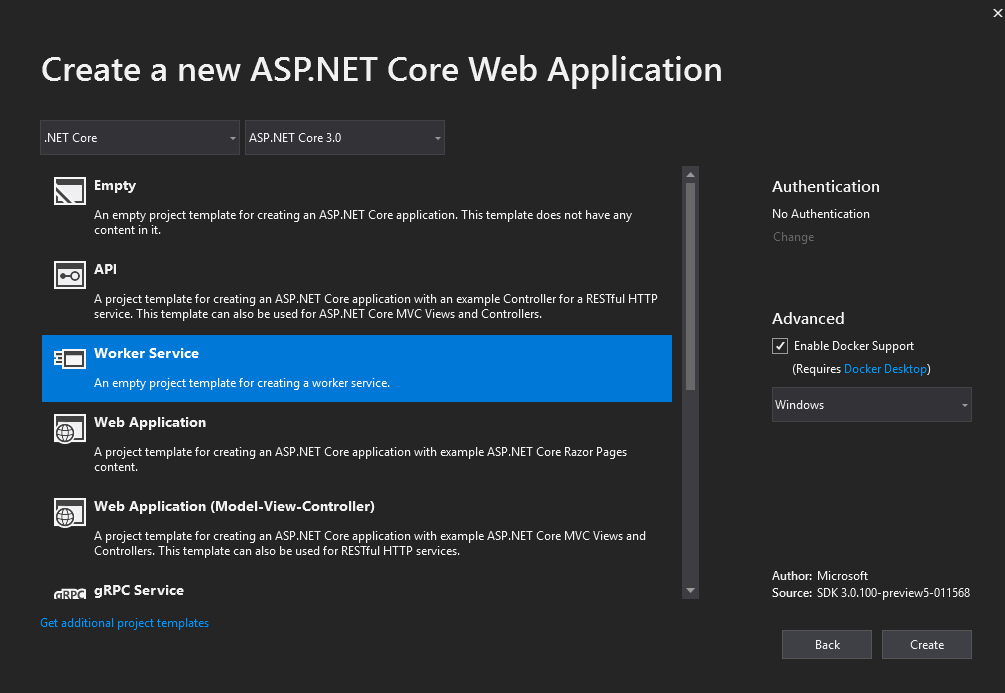1005x693 pixels.
Task: Click the Change authentication link
Action: click(x=793, y=236)
